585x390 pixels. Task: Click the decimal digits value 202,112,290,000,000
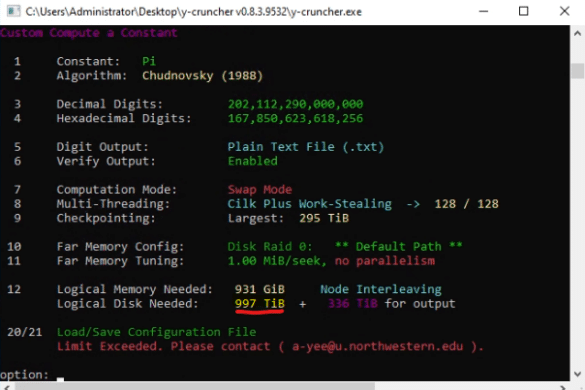pyautogui.click(x=295, y=104)
